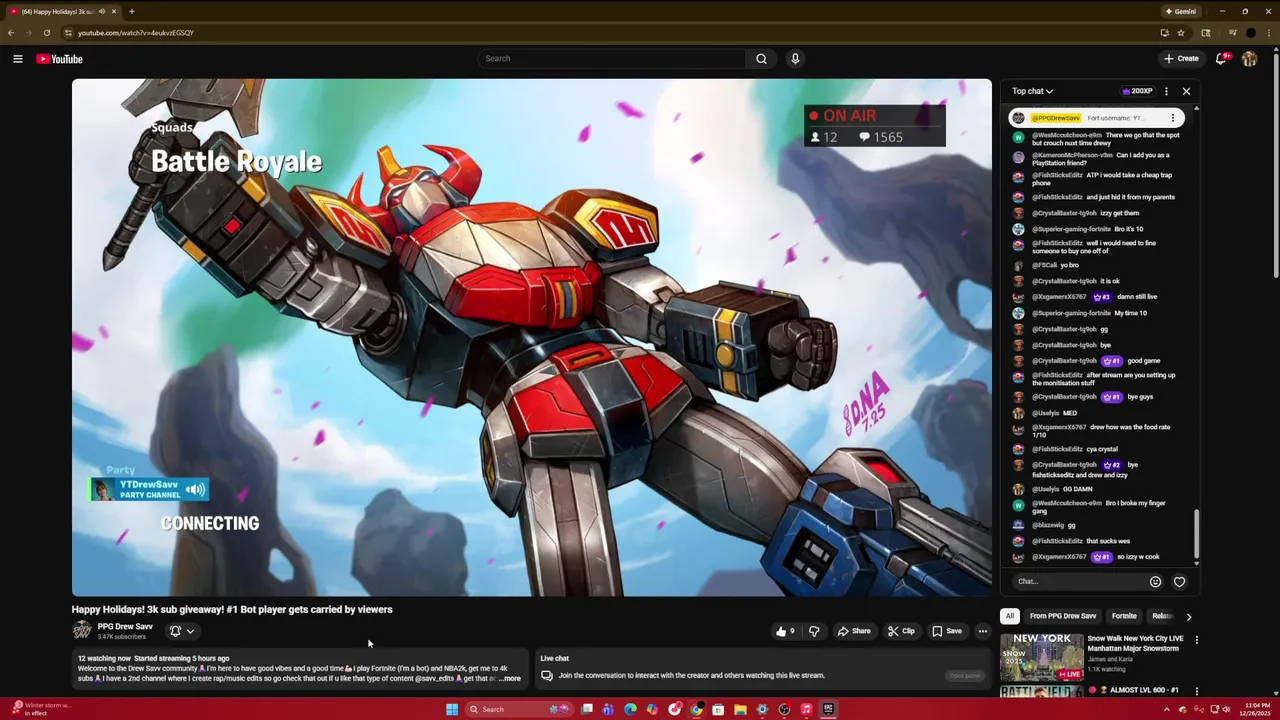
Task: Select From PPG Drew Savv chip
Action: pos(1063,616)
